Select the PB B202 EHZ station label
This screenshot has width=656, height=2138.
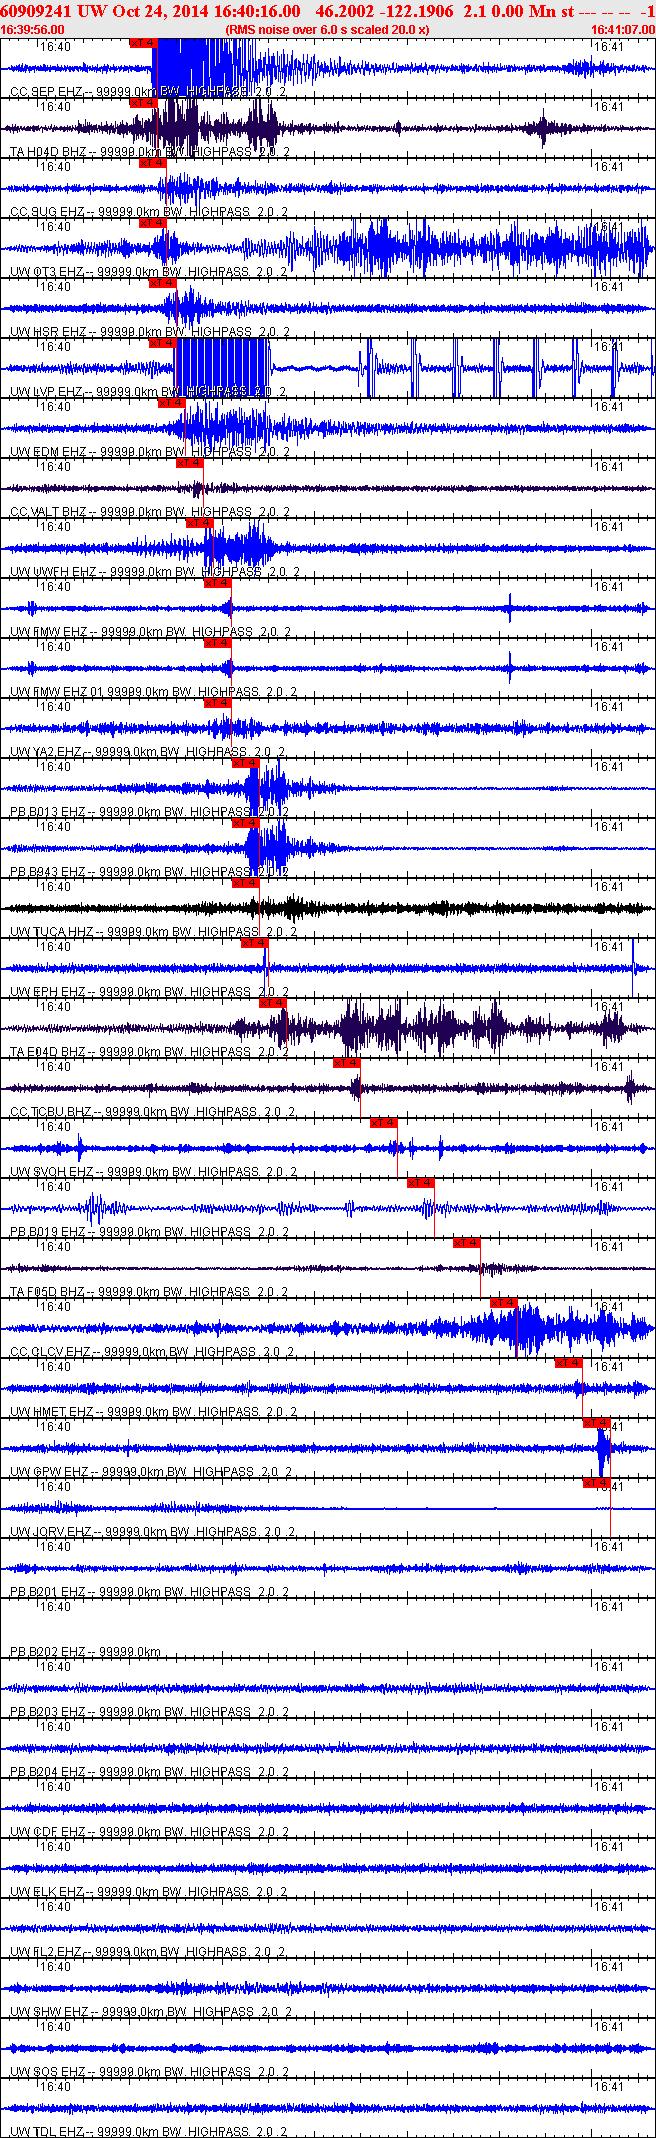[x=85, y=1652]
